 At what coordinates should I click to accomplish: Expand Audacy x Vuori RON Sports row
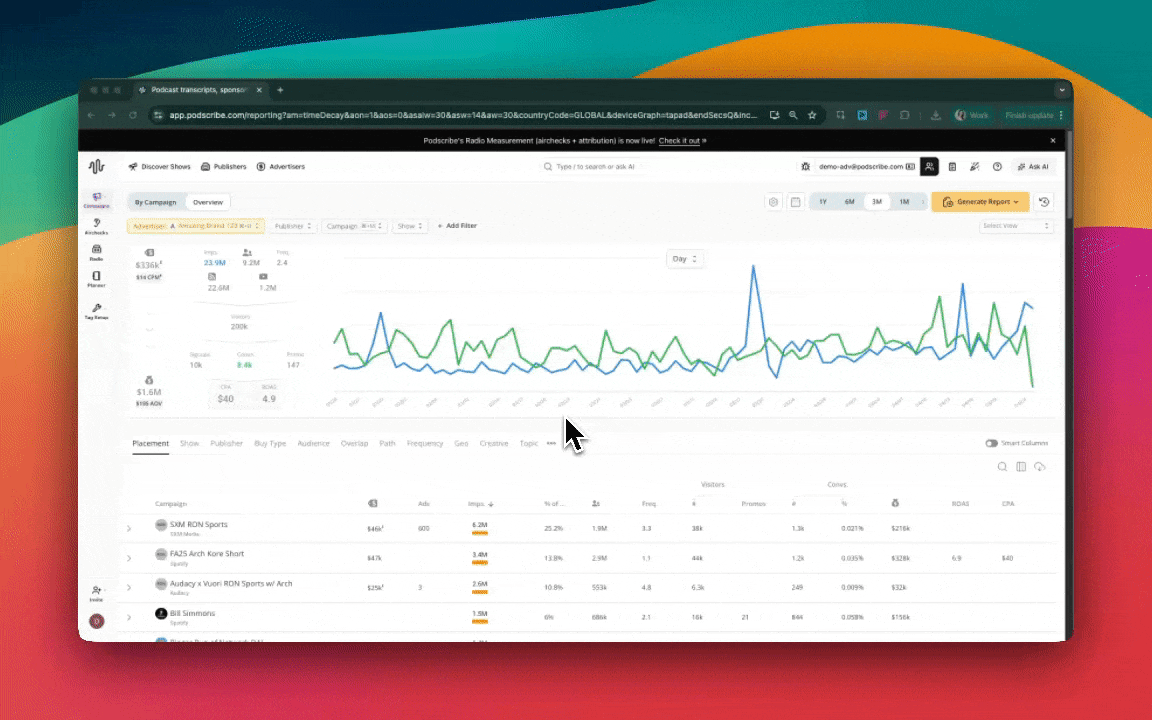pyautogui.click(x=129, y=588)
